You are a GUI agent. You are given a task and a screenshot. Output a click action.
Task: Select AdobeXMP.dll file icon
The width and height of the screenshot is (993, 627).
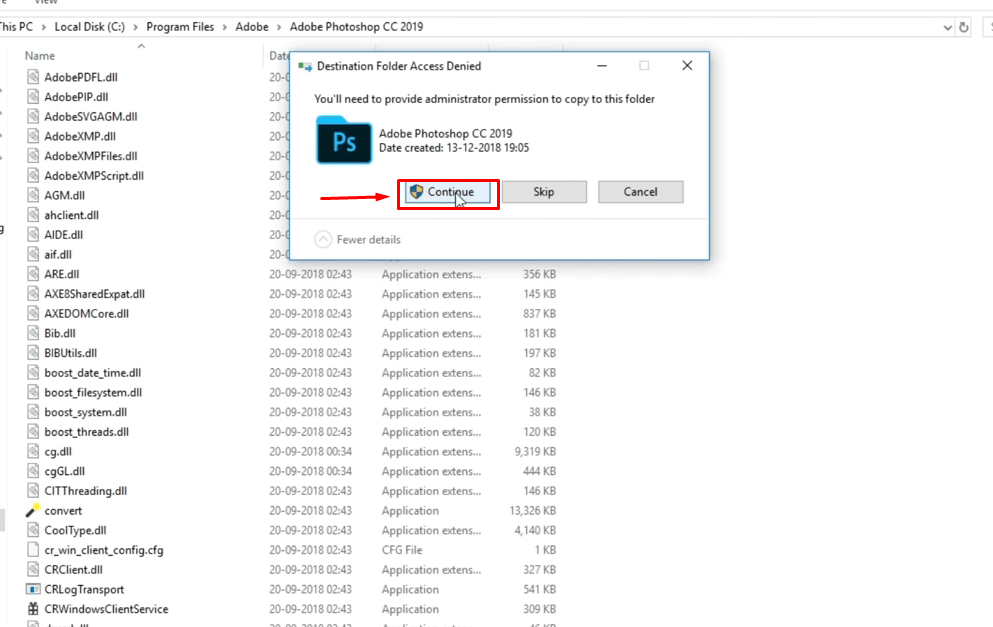(33, 136)
